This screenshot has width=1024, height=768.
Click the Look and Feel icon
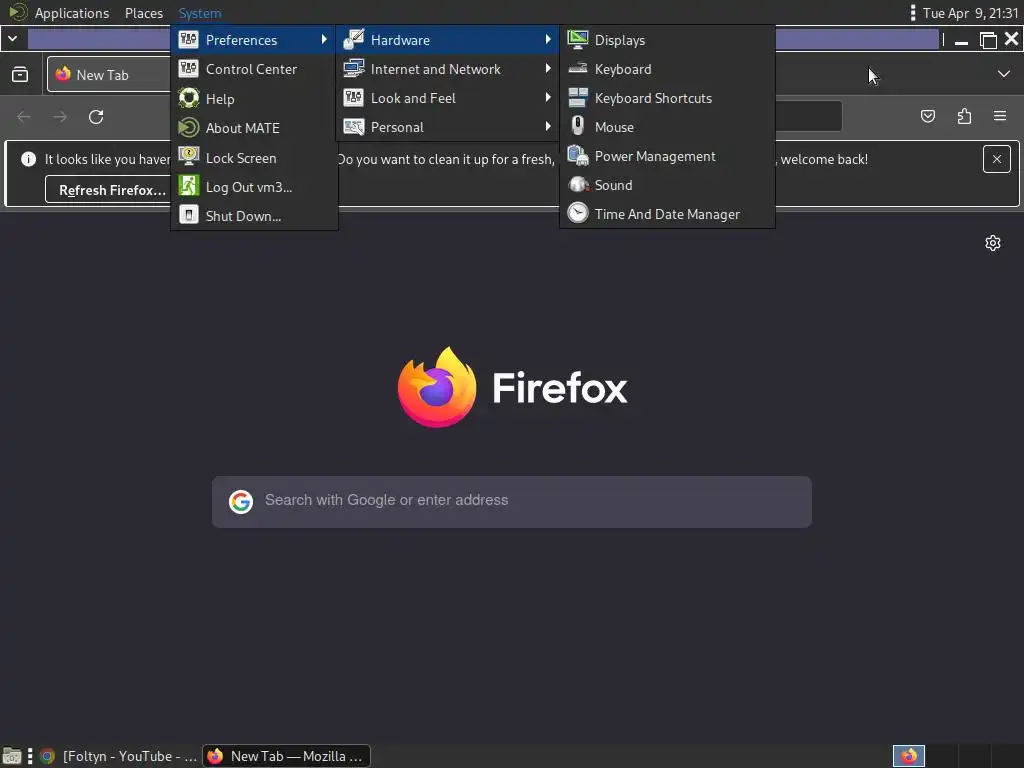coord(353,98)
